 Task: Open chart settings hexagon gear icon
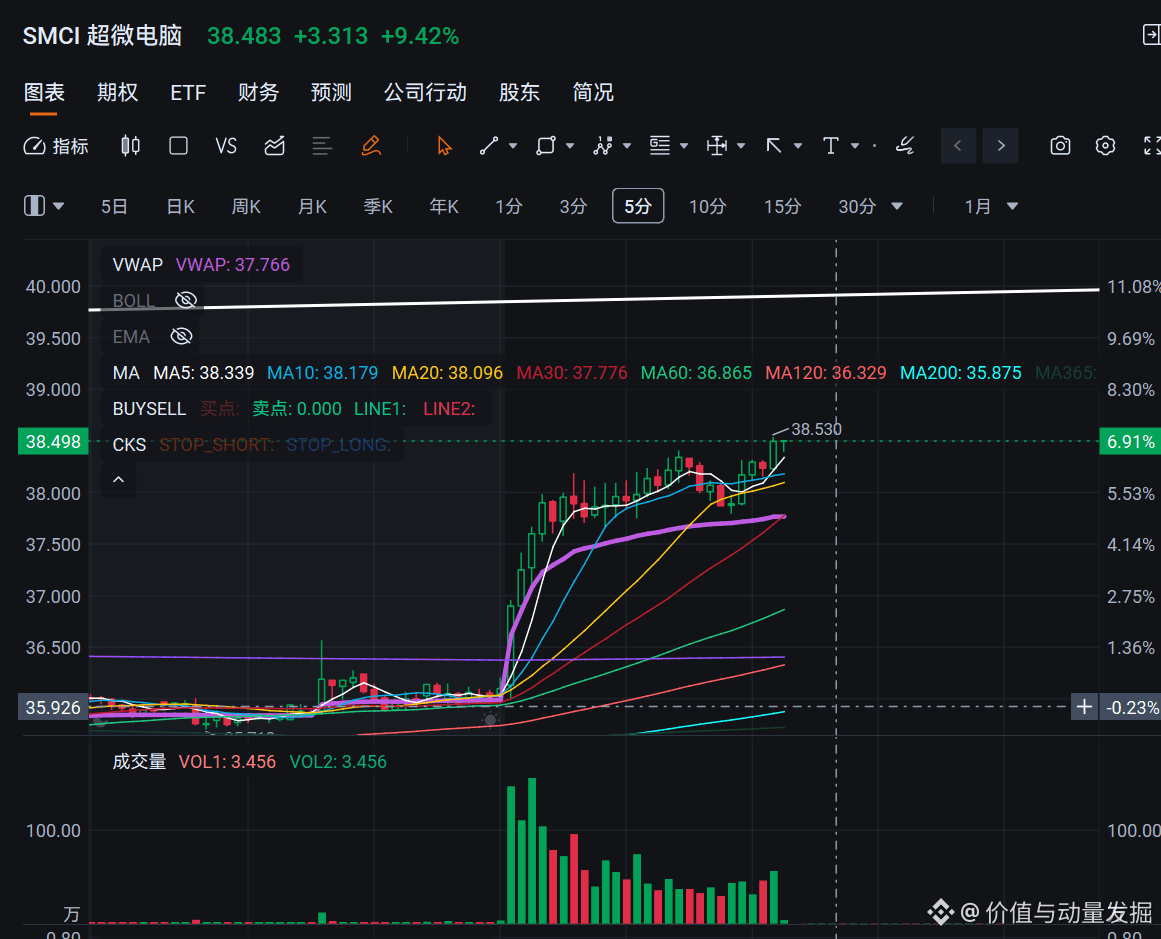coord(1105,146)
